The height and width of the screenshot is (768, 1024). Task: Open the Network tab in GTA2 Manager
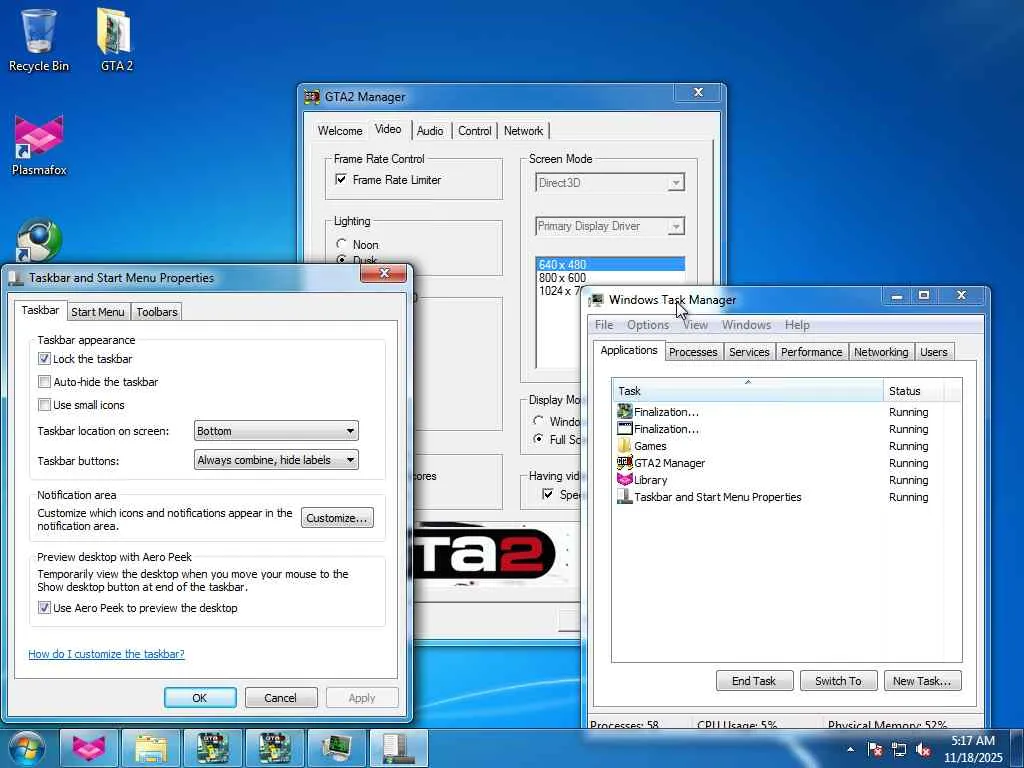click(x=524, y=131)
